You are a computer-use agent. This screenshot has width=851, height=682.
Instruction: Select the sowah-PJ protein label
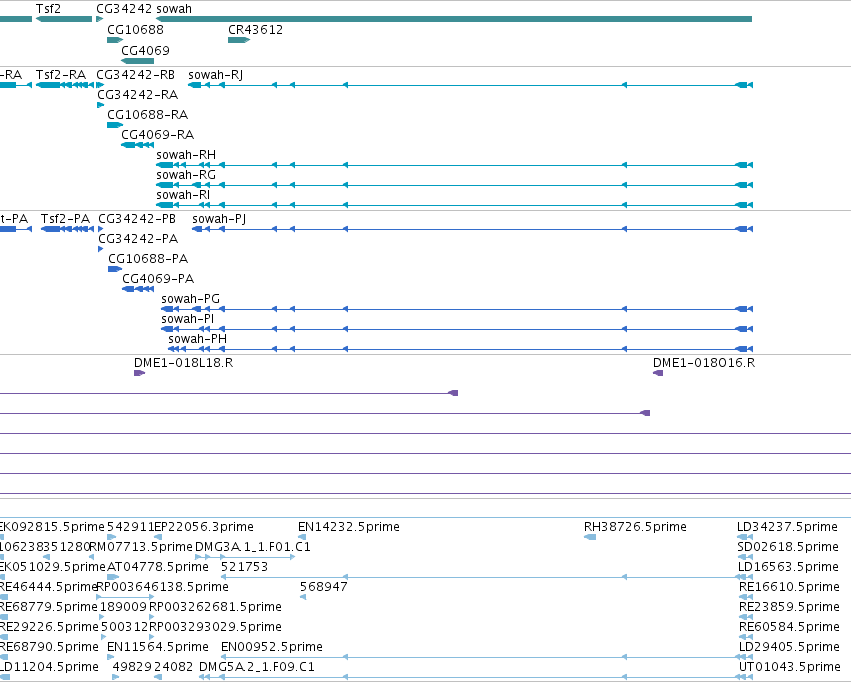(x=219, y=219)
